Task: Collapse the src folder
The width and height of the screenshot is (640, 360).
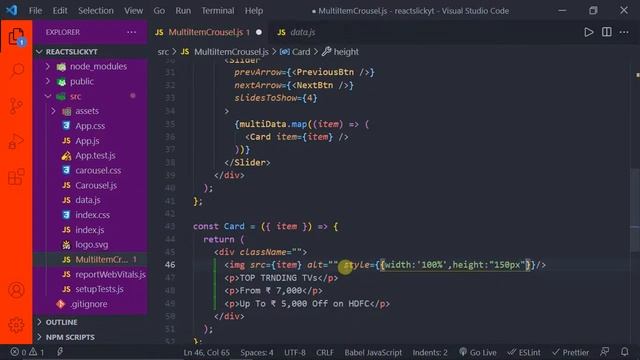Action: point(76,96)
